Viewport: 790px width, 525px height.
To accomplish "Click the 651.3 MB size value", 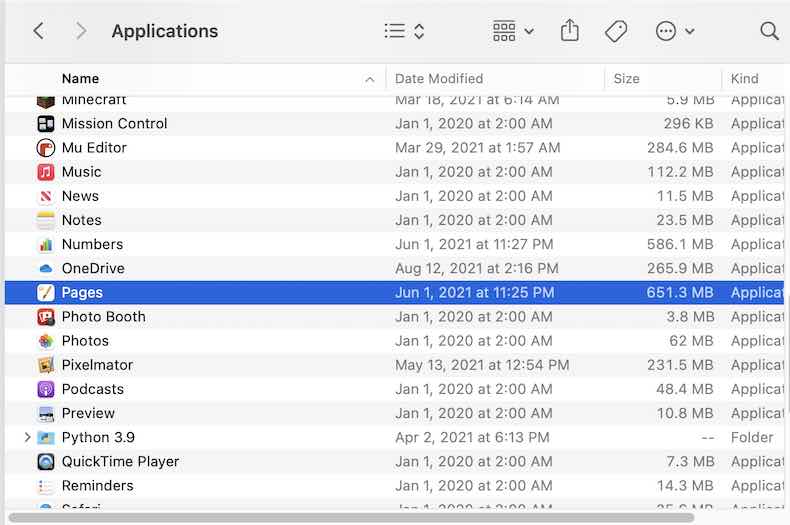I will pos(680,293).
